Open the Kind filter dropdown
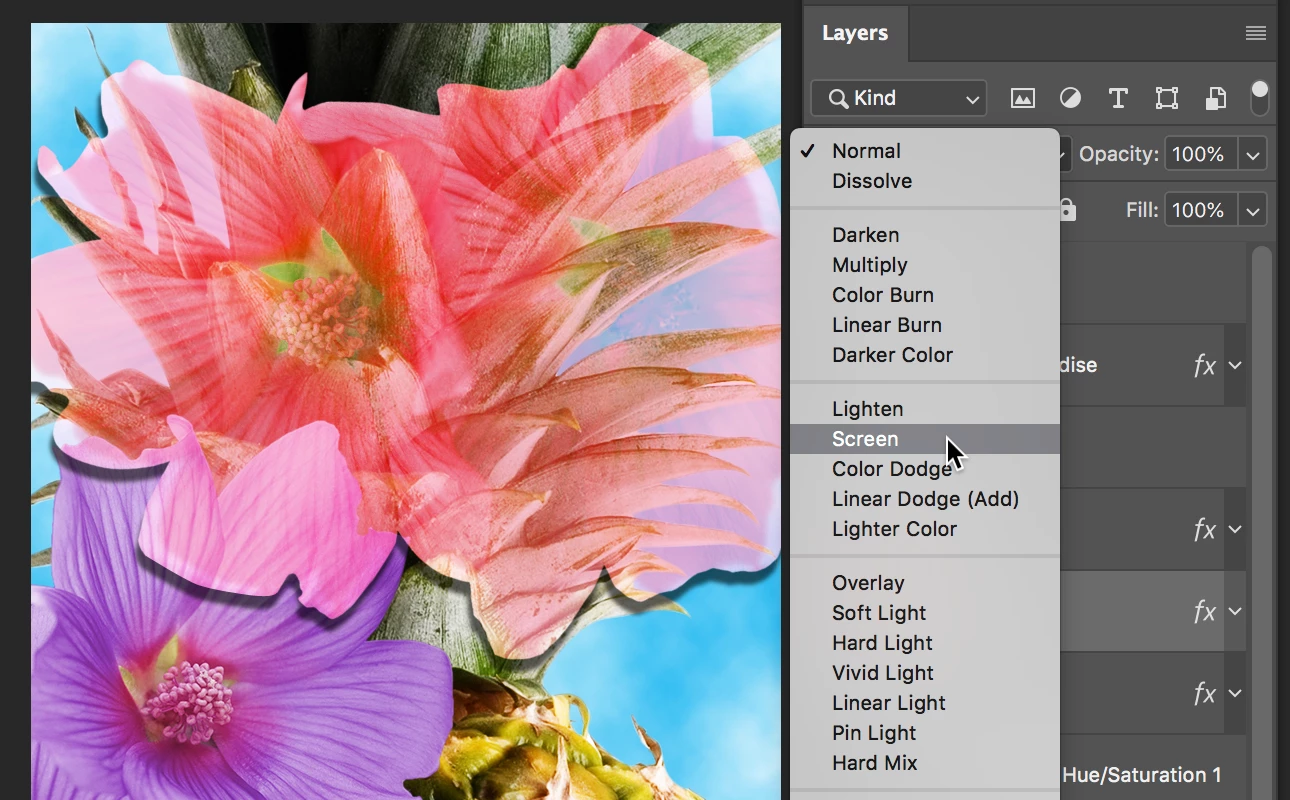 coord(899,98)
